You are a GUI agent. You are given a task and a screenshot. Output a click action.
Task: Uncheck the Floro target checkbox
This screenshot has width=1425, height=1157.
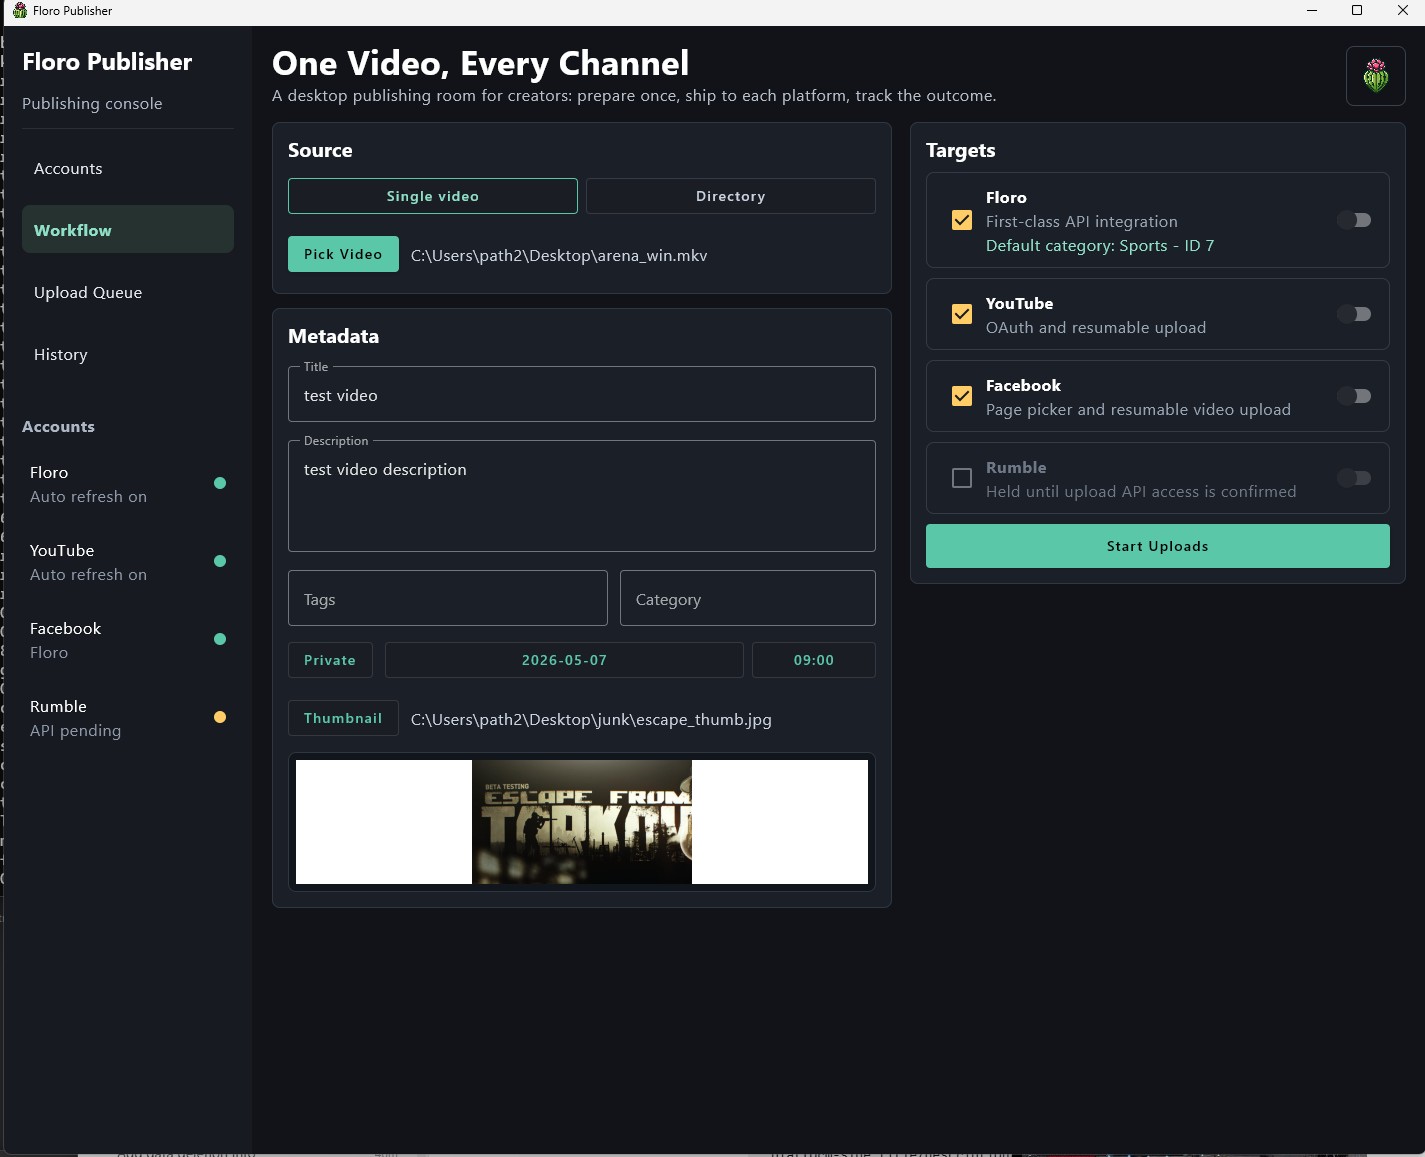tap(962, 220)
